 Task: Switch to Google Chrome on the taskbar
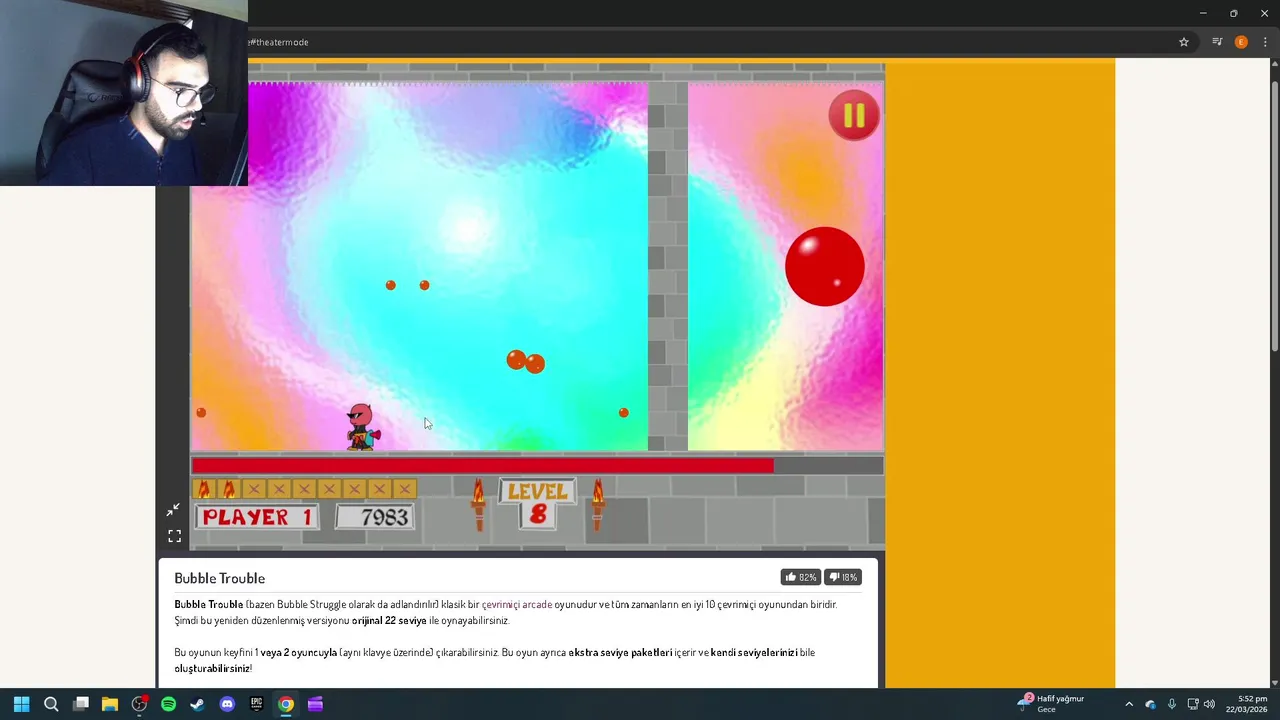(x=286, y=704)
